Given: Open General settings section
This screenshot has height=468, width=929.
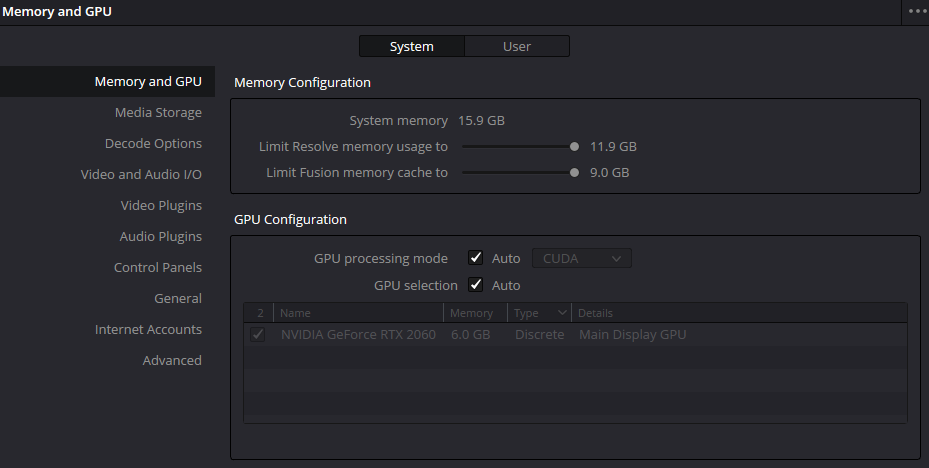Looking at the screenshot, I should point(178,299).
